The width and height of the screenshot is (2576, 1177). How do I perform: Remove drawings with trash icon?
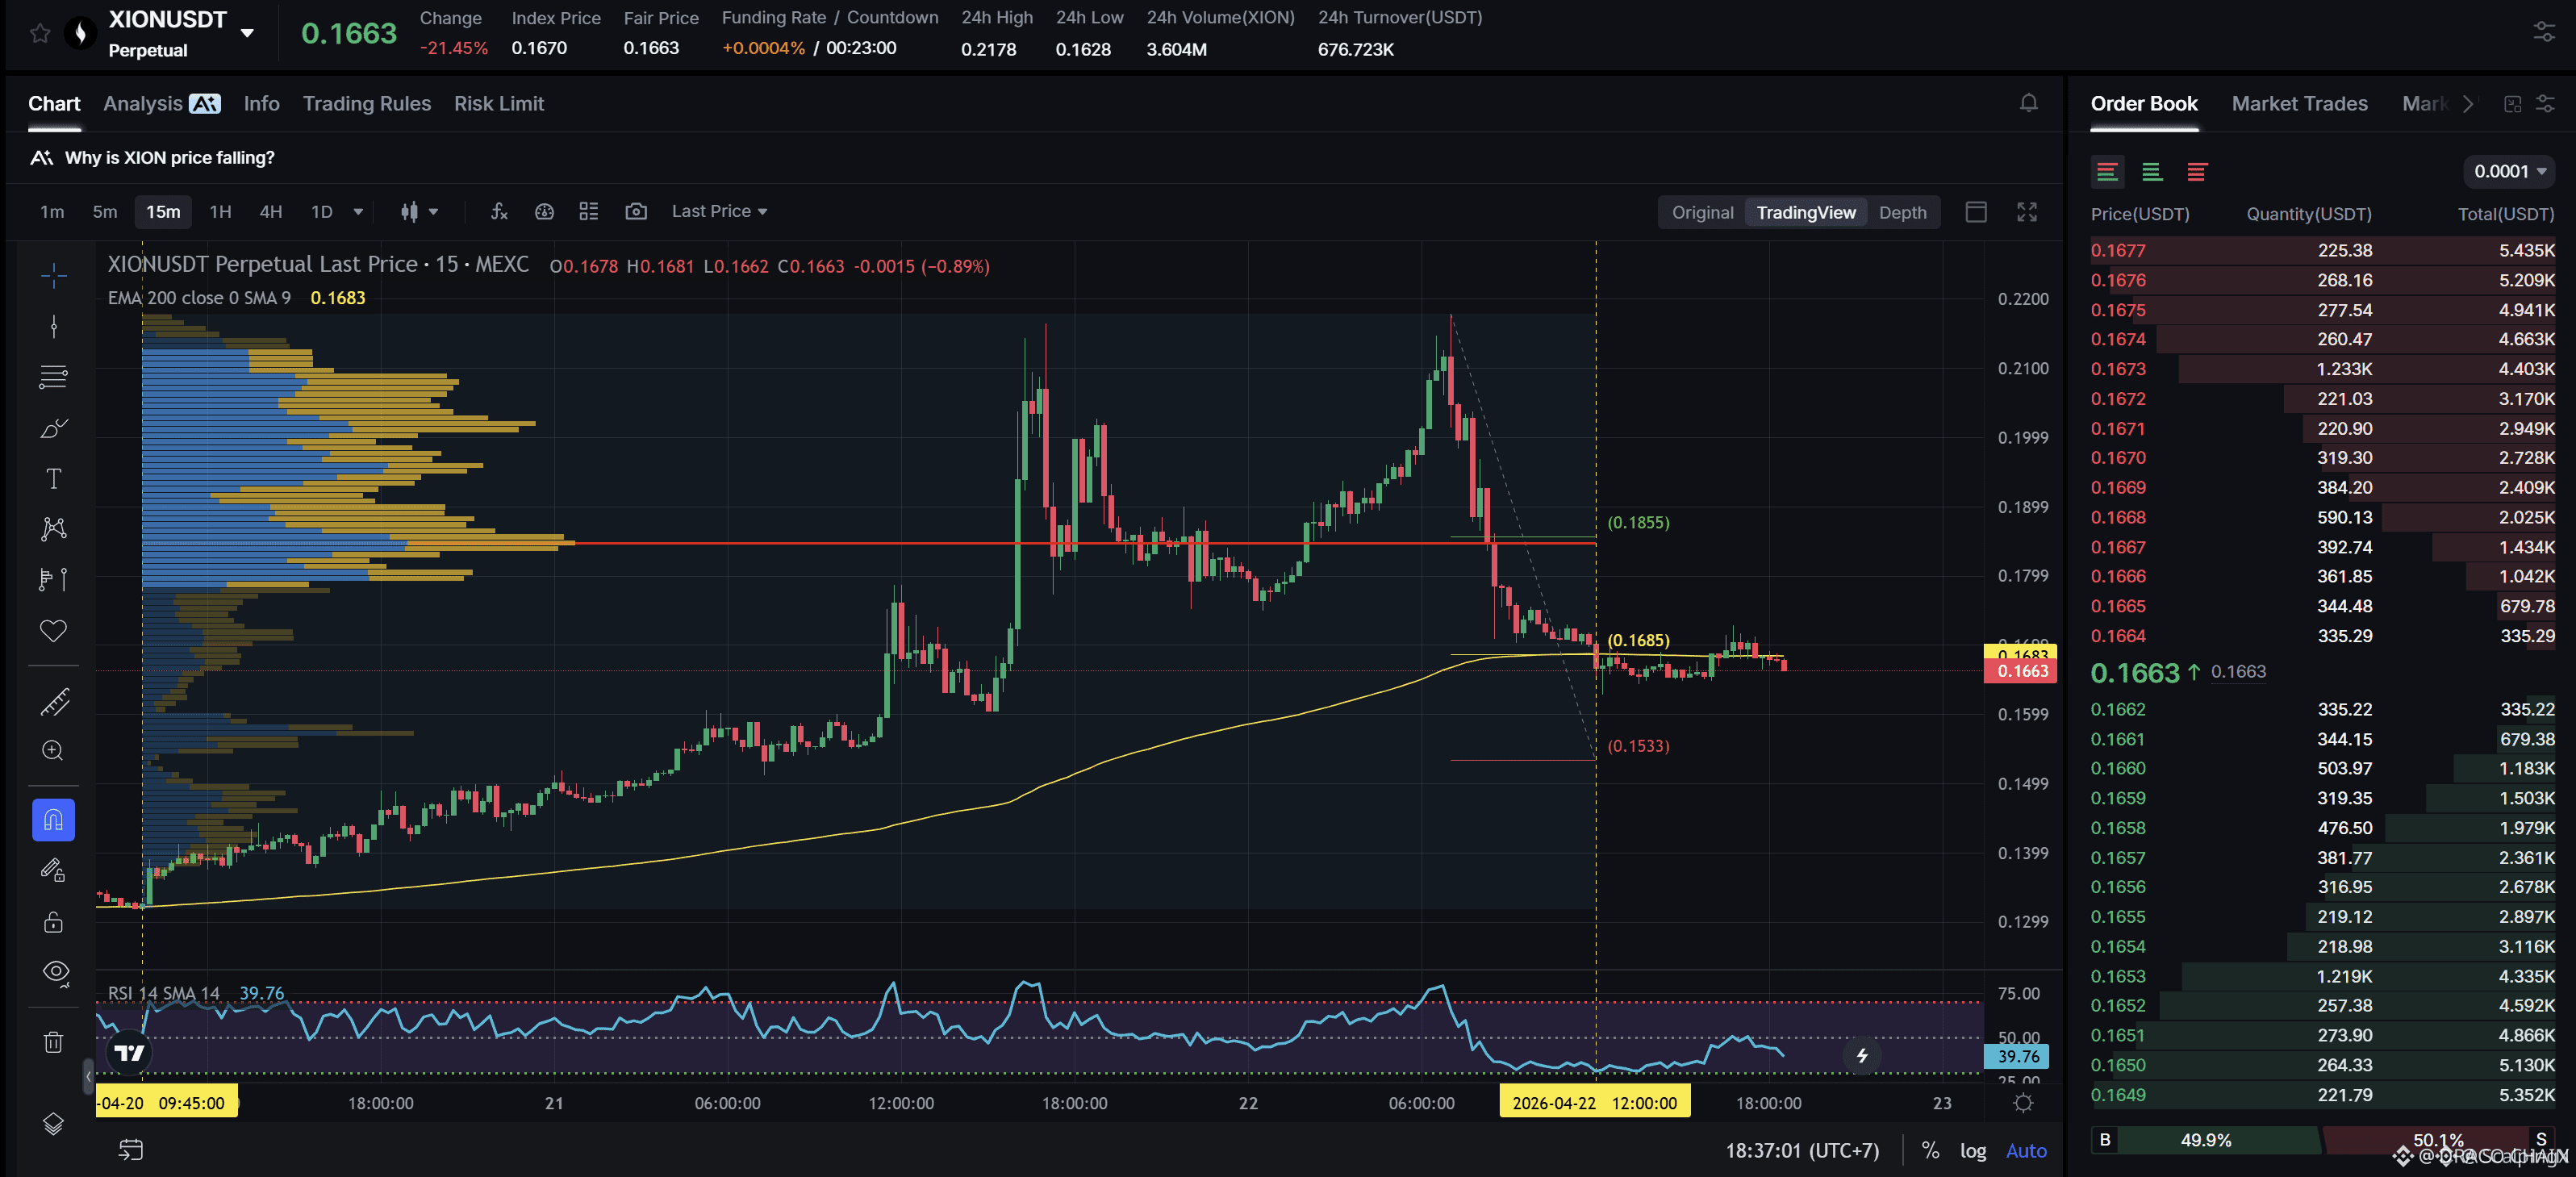pos(54,1043)
